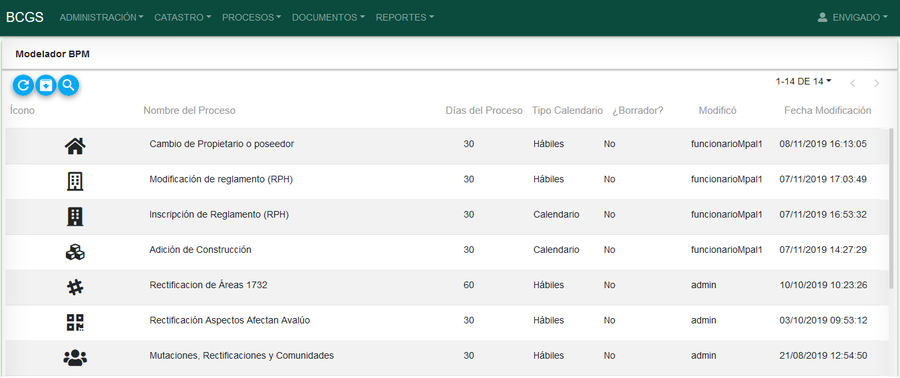Click the QR code icon for Rectificación Aspectos
Image resolution: width=900 pixels, height=378 pixels.
[x=75, y=322]
